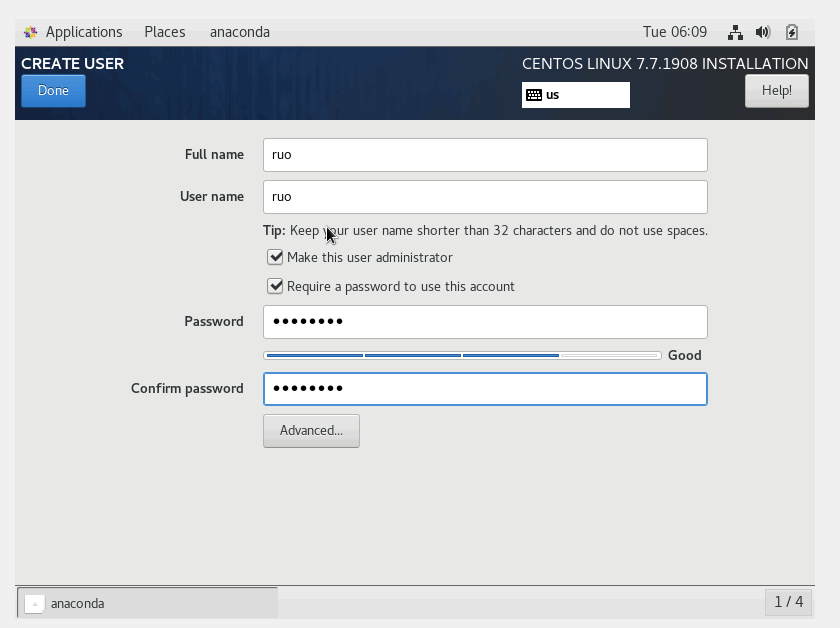Click the Full name field
The image size is (840, 628).
click(485, 155)
